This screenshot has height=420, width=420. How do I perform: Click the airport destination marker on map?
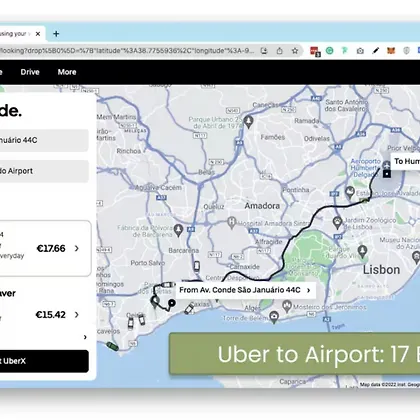(x=387, y=173)
